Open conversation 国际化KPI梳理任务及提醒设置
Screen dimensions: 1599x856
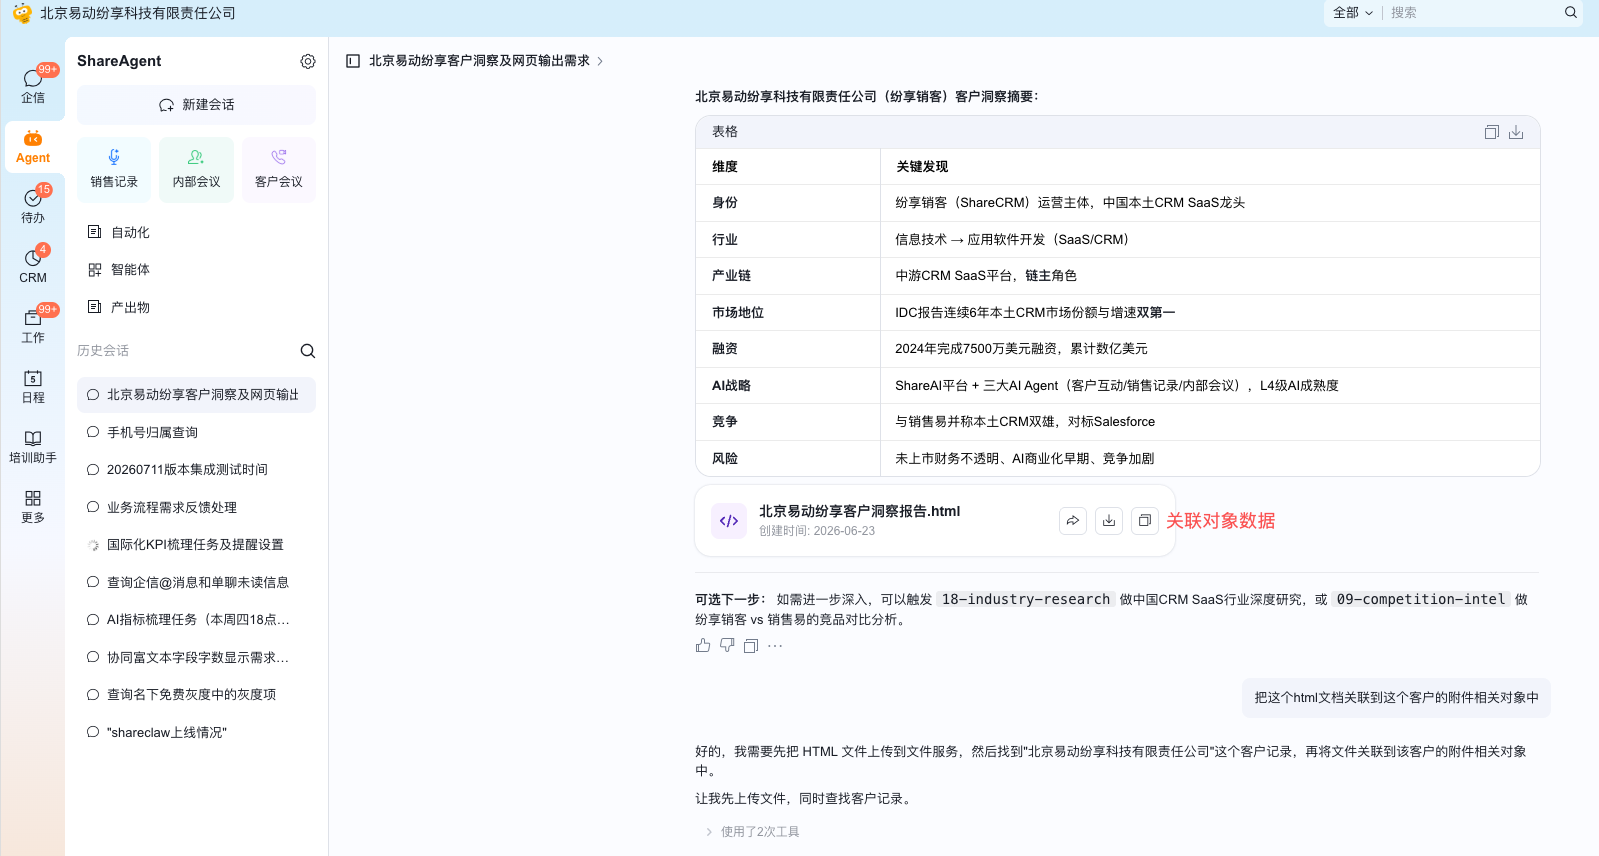196,545
